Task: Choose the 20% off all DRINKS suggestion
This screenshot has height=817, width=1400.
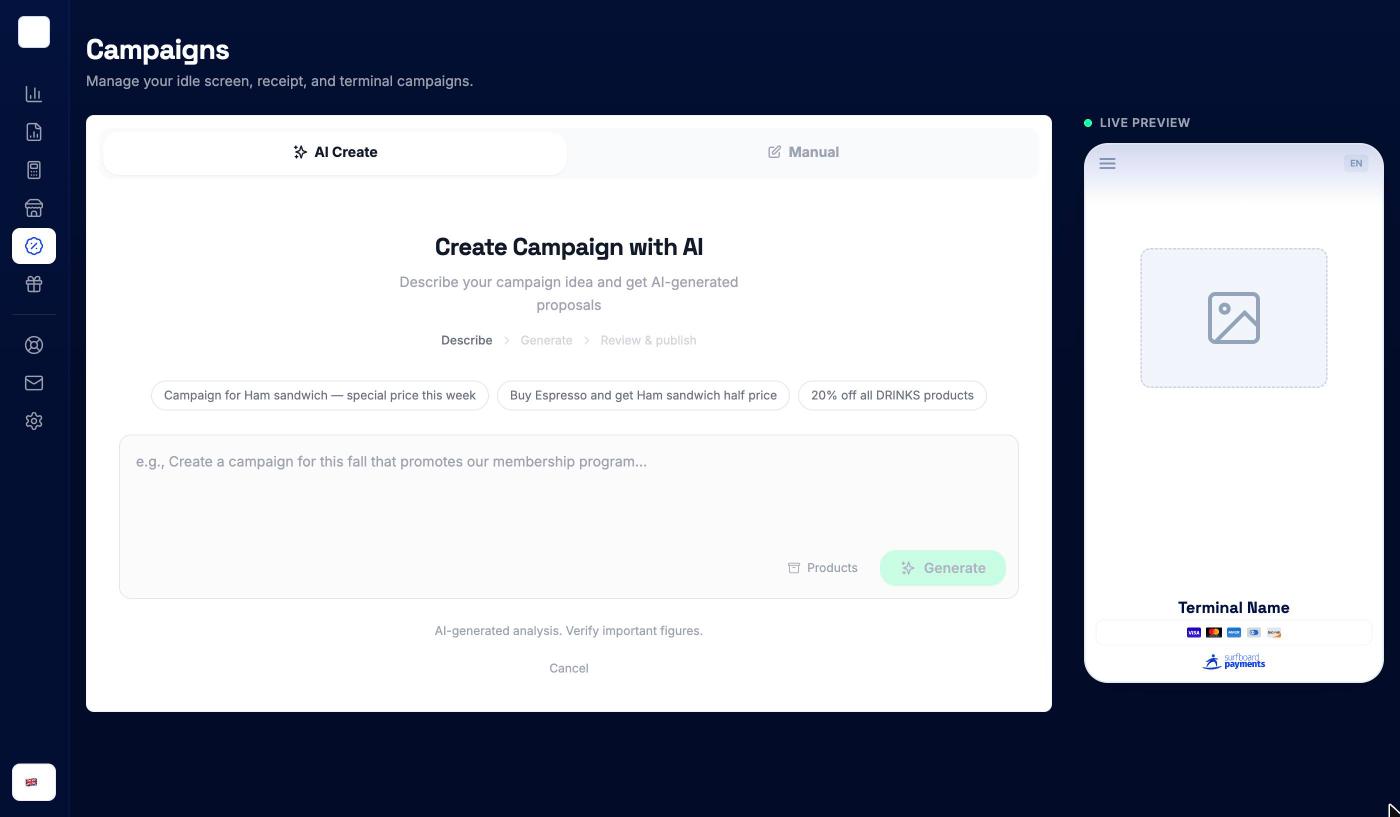Action: point(892,395)
